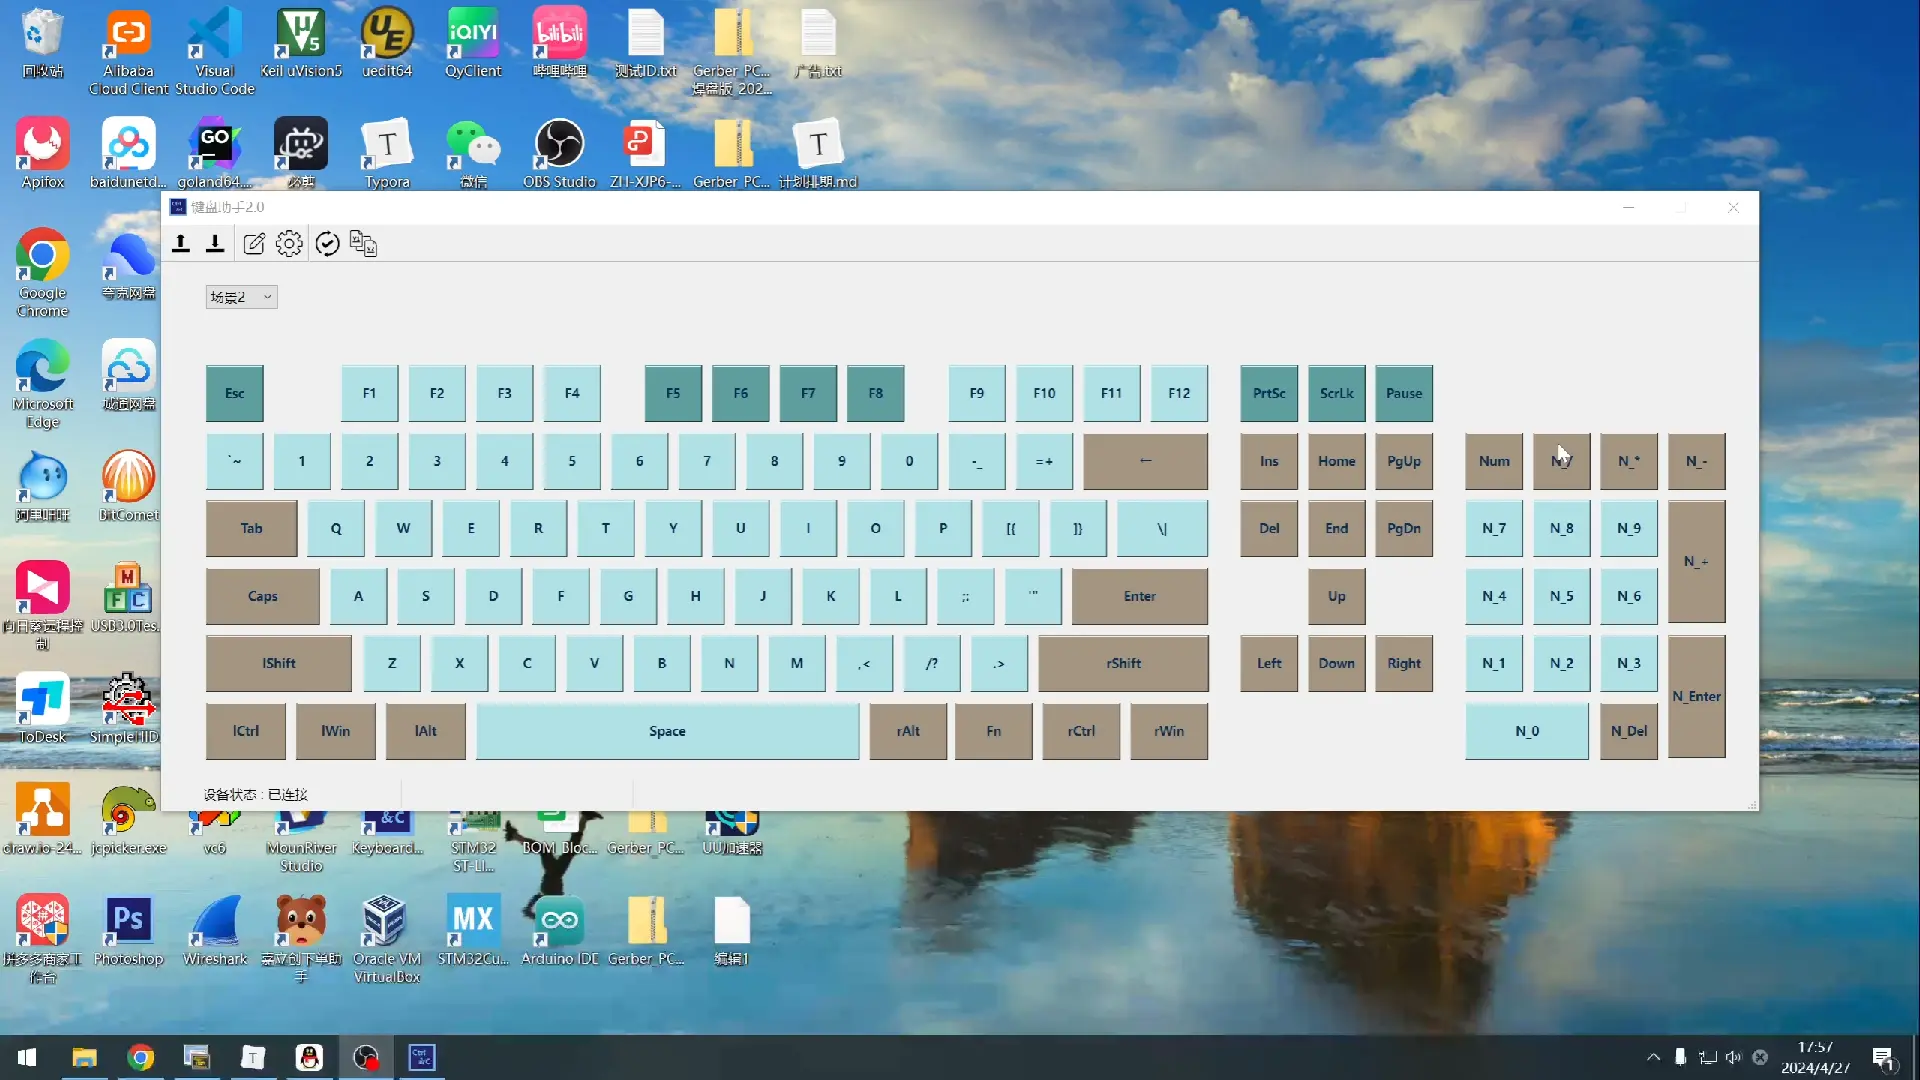The width and height of the screenshot is (1920, 1080).
Task: Select the PgDn key
Action: tap(1404, 528)
